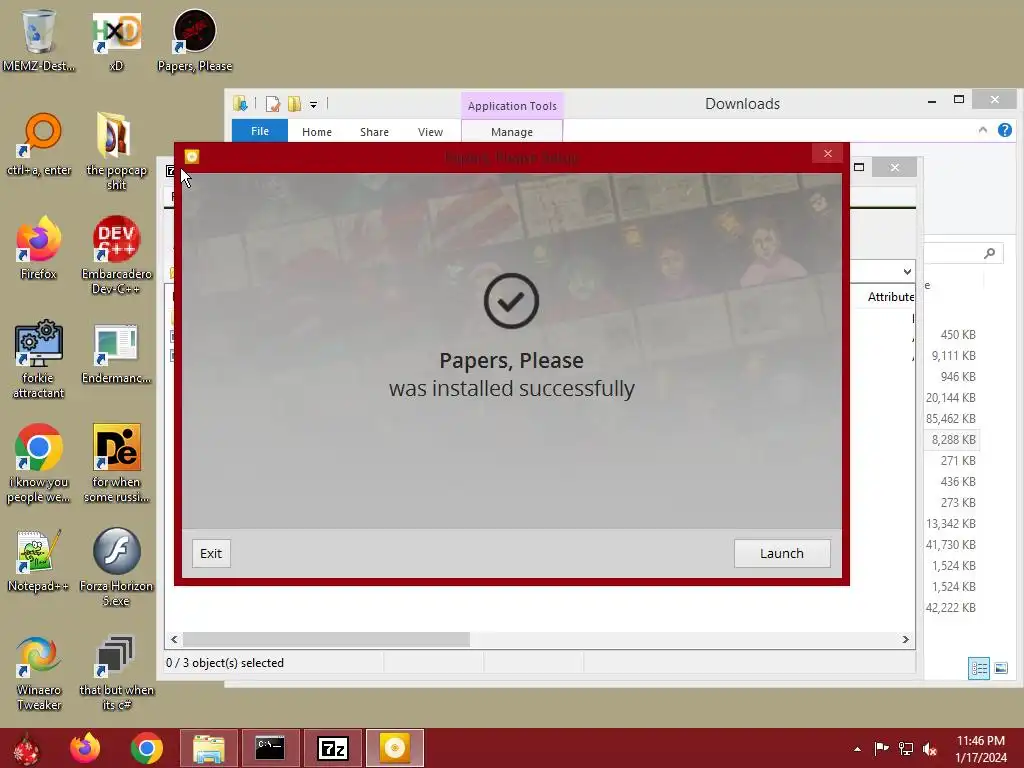The image size is (1024, 768).
Task: Select the Chrome 'i know you people' shortcut
Action: (39, 463)
